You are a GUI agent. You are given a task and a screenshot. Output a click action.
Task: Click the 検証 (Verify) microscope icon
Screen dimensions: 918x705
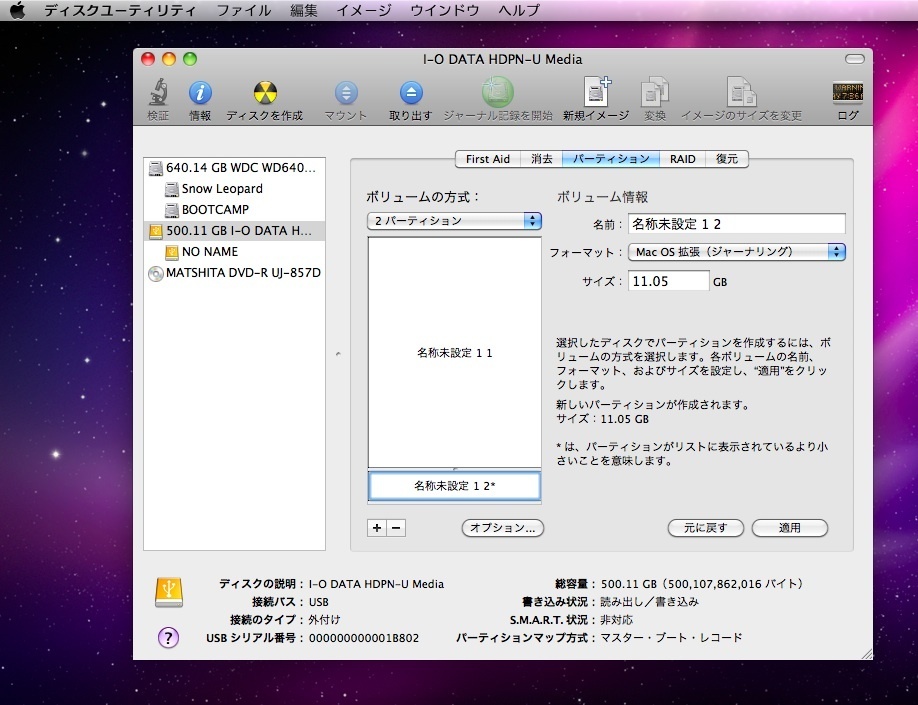click(x=158, y=95)
